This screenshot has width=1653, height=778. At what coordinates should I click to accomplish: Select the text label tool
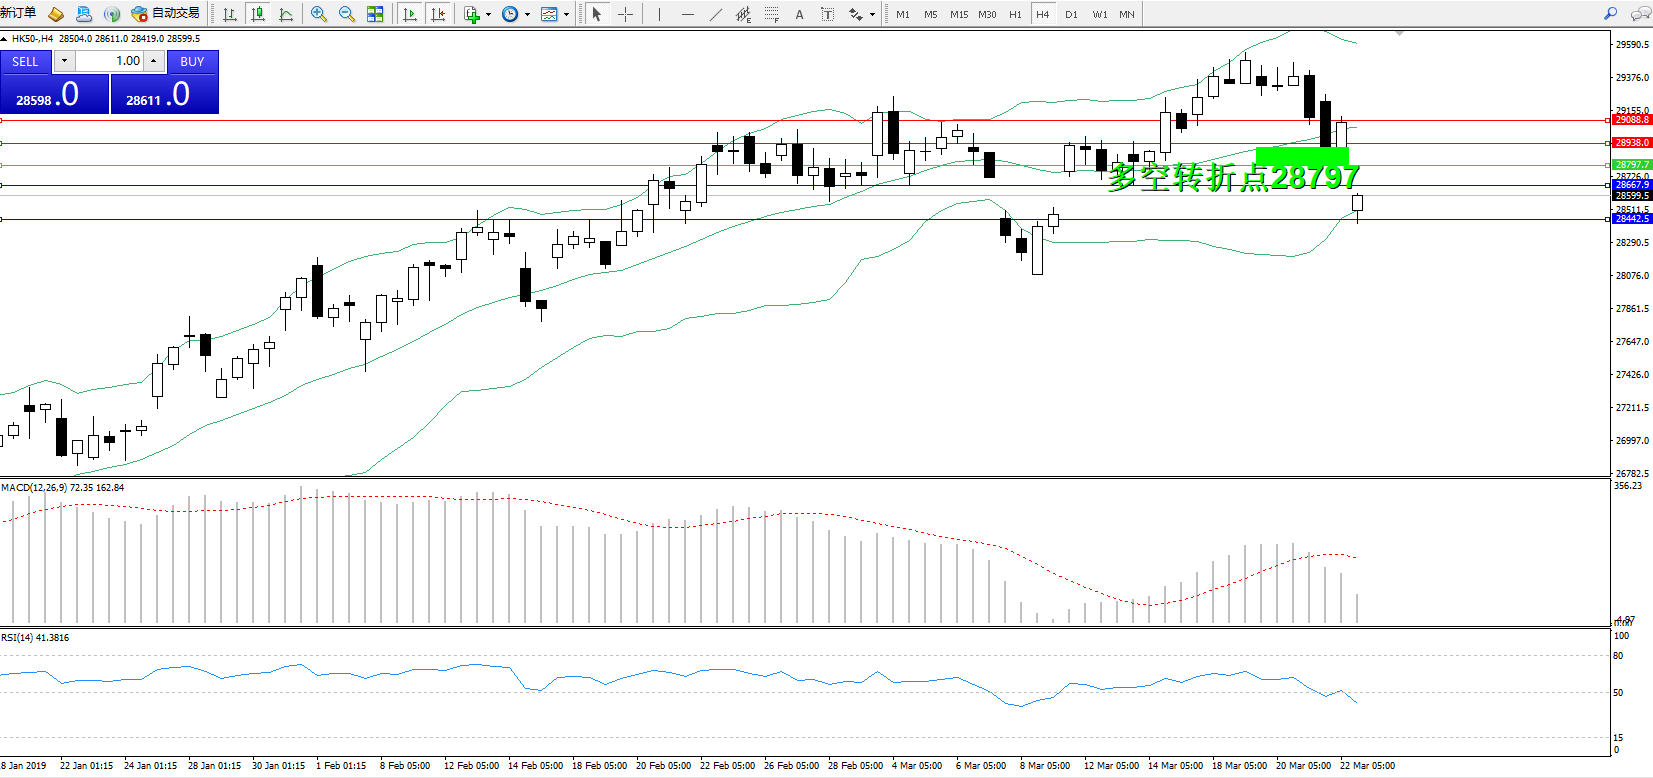point(799,14)
